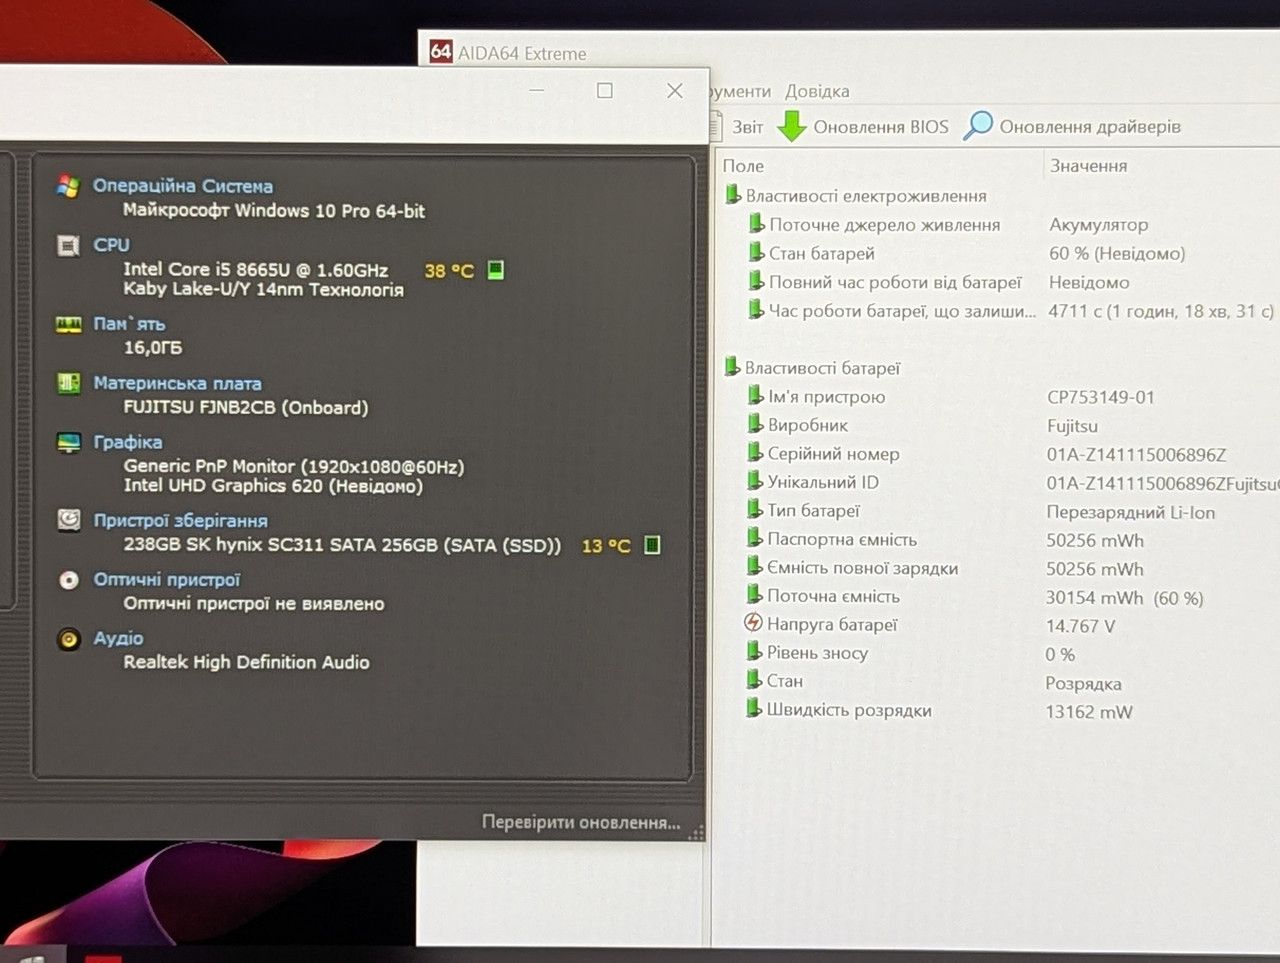Click the text Intel Core i5 8665U @ 1.60GHz
The height and width of the screenshot is (963, 1280).
coord(256,269)
